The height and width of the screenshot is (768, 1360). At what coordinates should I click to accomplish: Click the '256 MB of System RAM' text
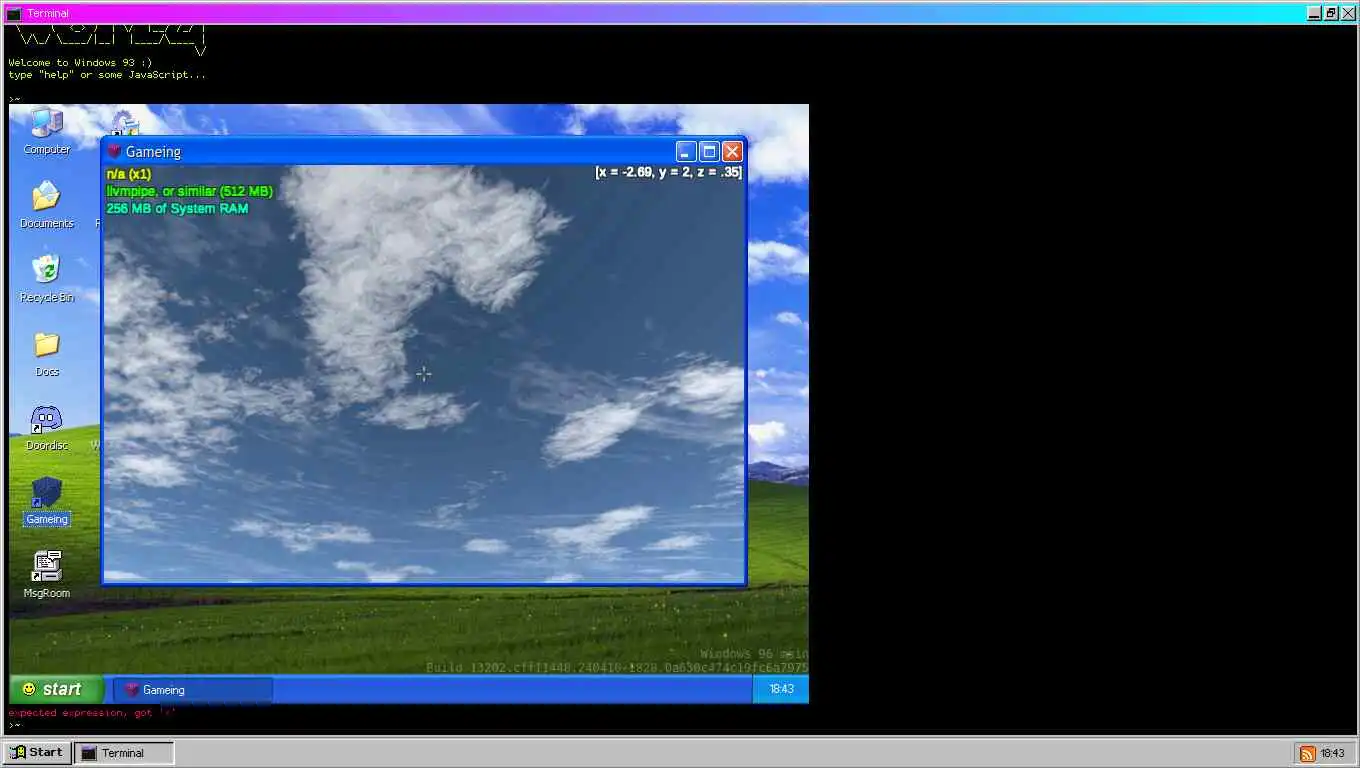point(177,208)
